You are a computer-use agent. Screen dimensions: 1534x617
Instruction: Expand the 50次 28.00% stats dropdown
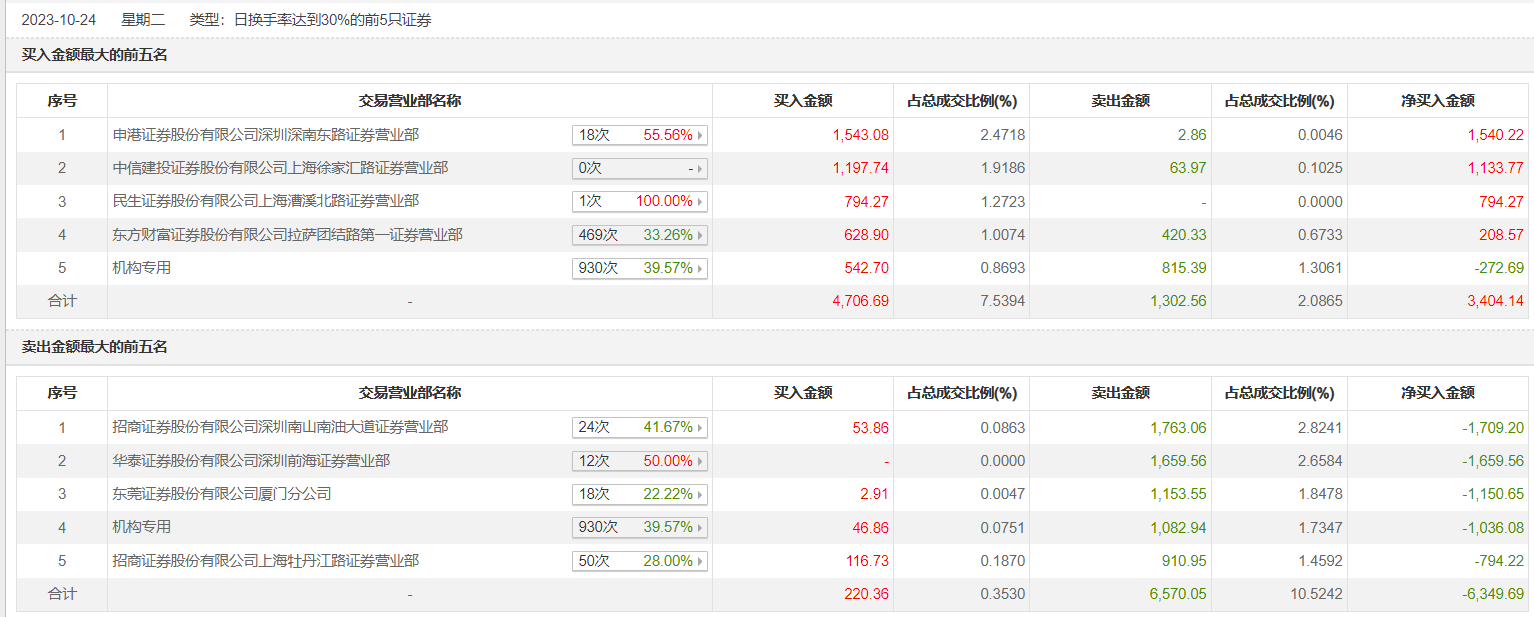click(x=700, y=562)
